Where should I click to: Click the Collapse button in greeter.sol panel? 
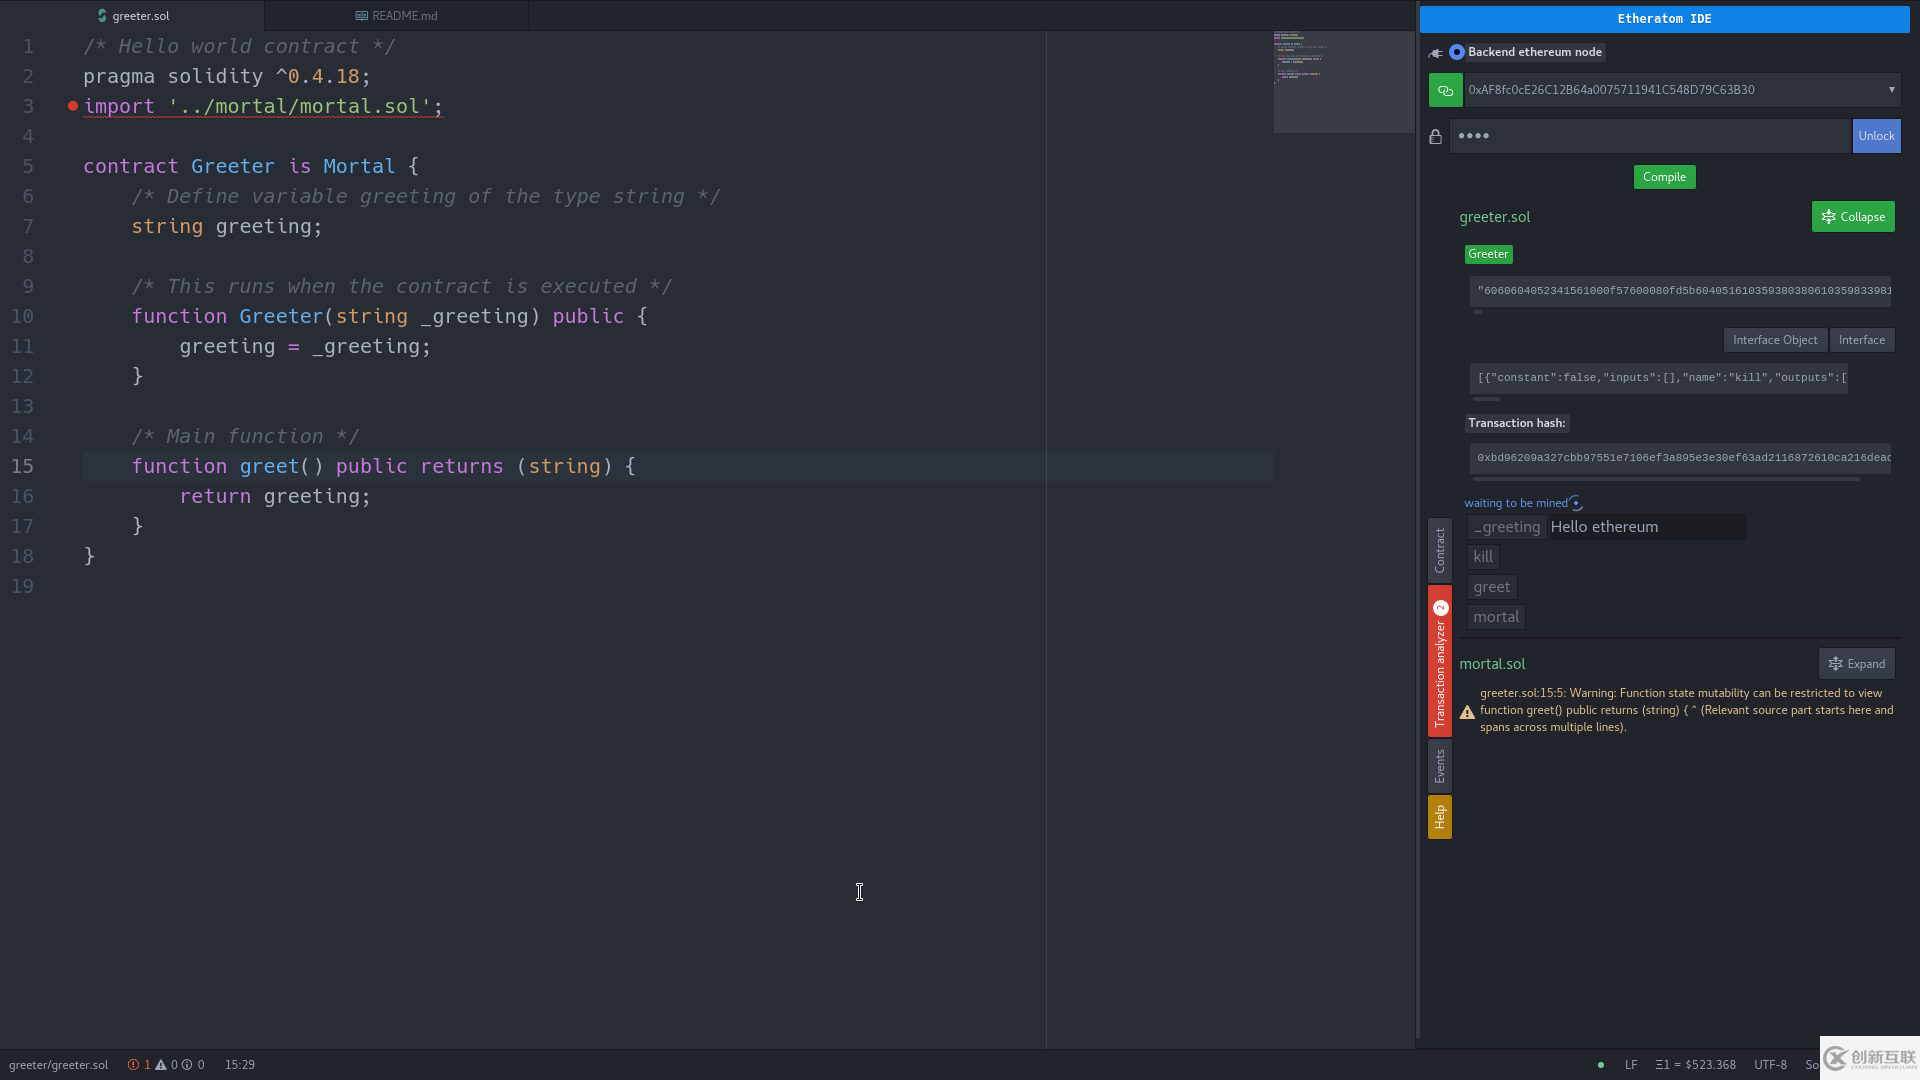(1854, 216)
